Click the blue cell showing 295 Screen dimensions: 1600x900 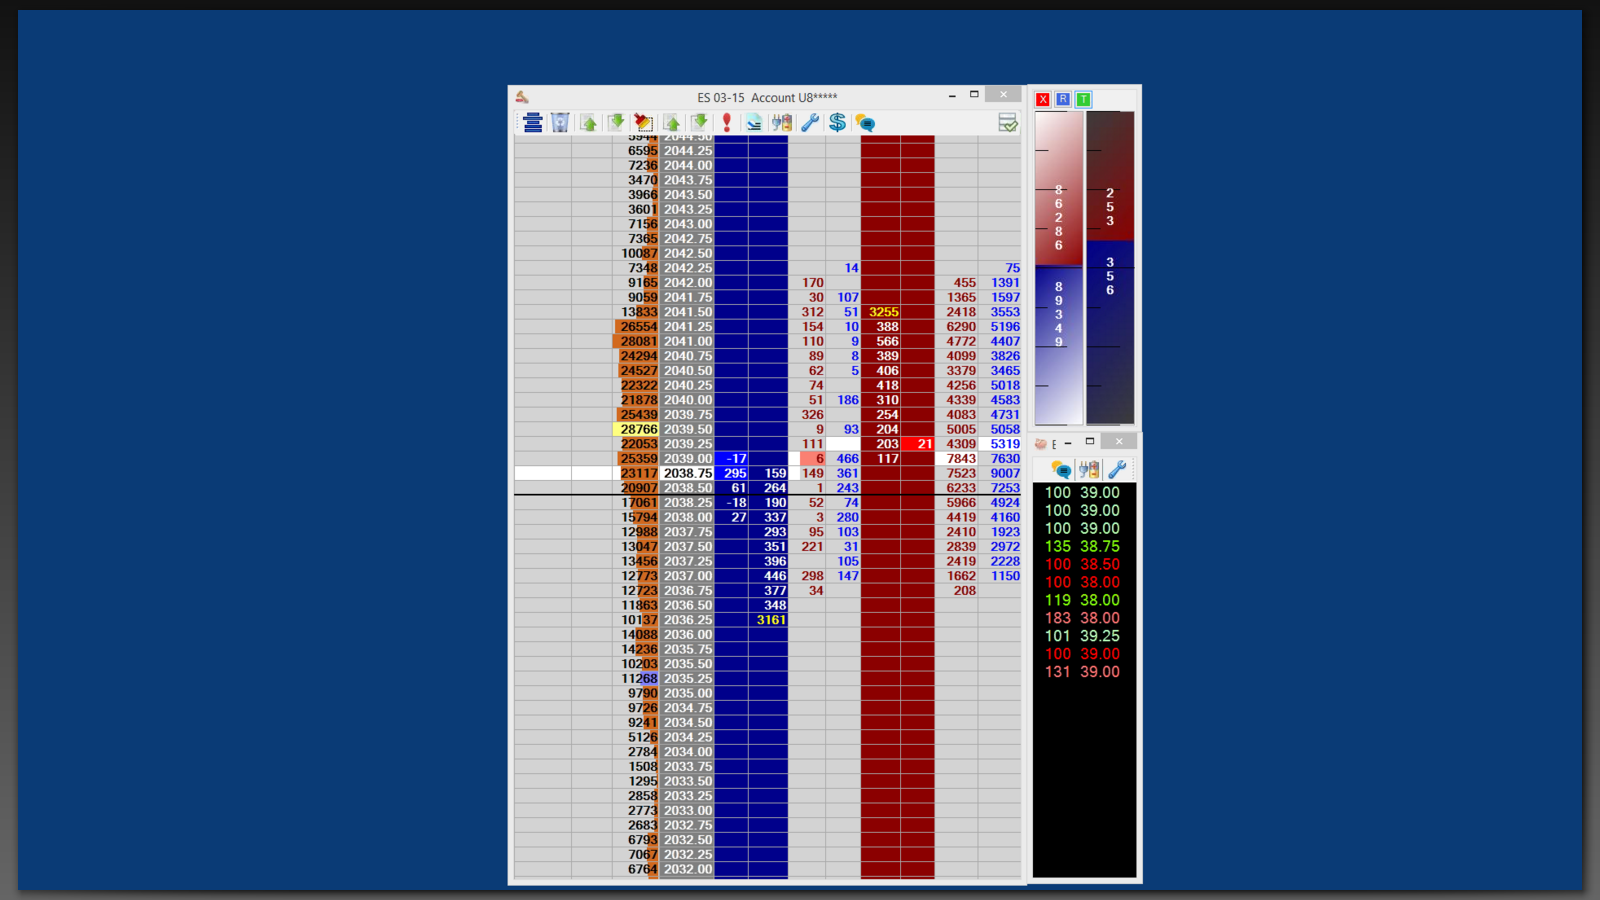point(731,473)
